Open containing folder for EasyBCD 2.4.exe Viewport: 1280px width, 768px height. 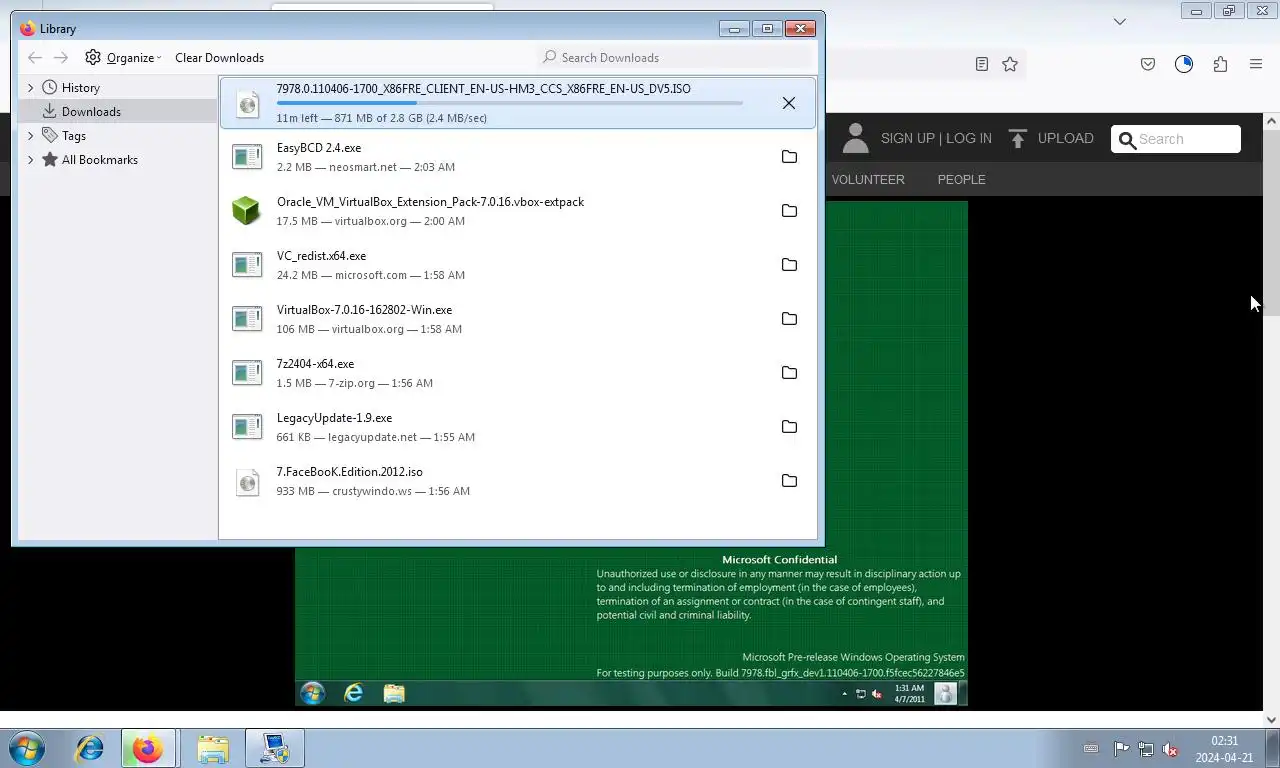pos(789,157)
